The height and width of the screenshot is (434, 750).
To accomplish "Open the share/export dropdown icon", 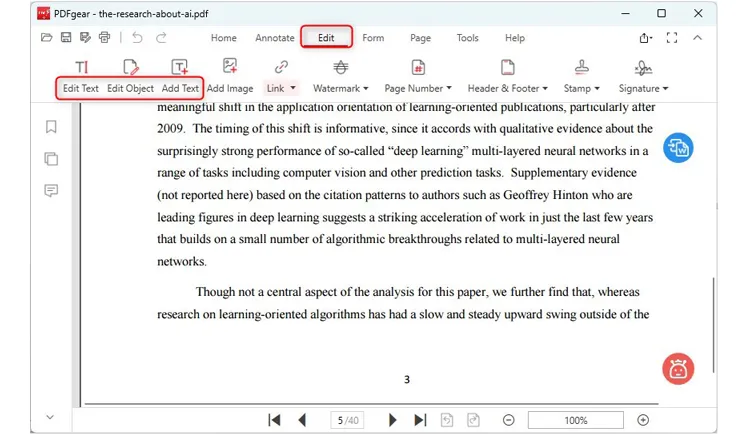I will click(646, 38).
